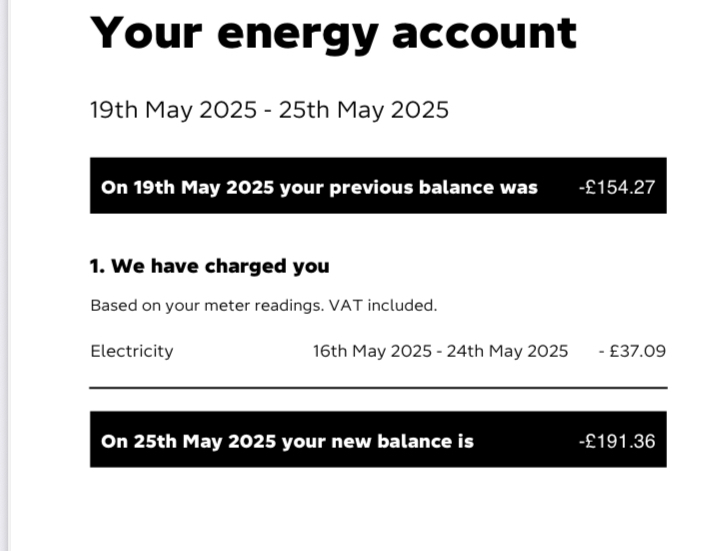Viewport: 702px width, 551px height.
Task: Click the "1. We have charged you" heading
Action: tap(210, 266)
